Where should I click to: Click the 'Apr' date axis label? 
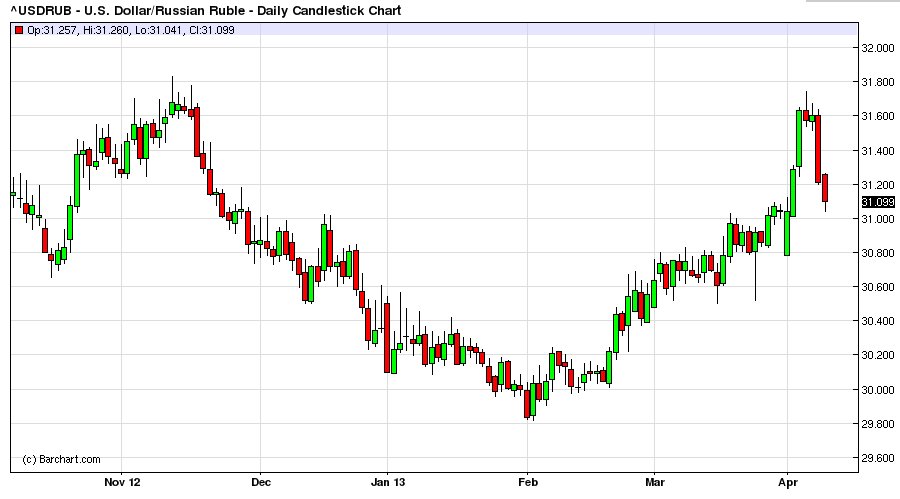[x=788, y=482]
